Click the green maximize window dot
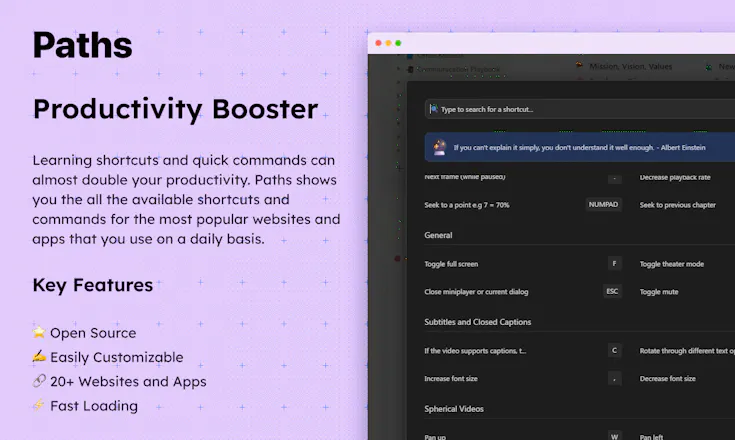The width and height of the screenshot is (735, 440). (398, 43)
